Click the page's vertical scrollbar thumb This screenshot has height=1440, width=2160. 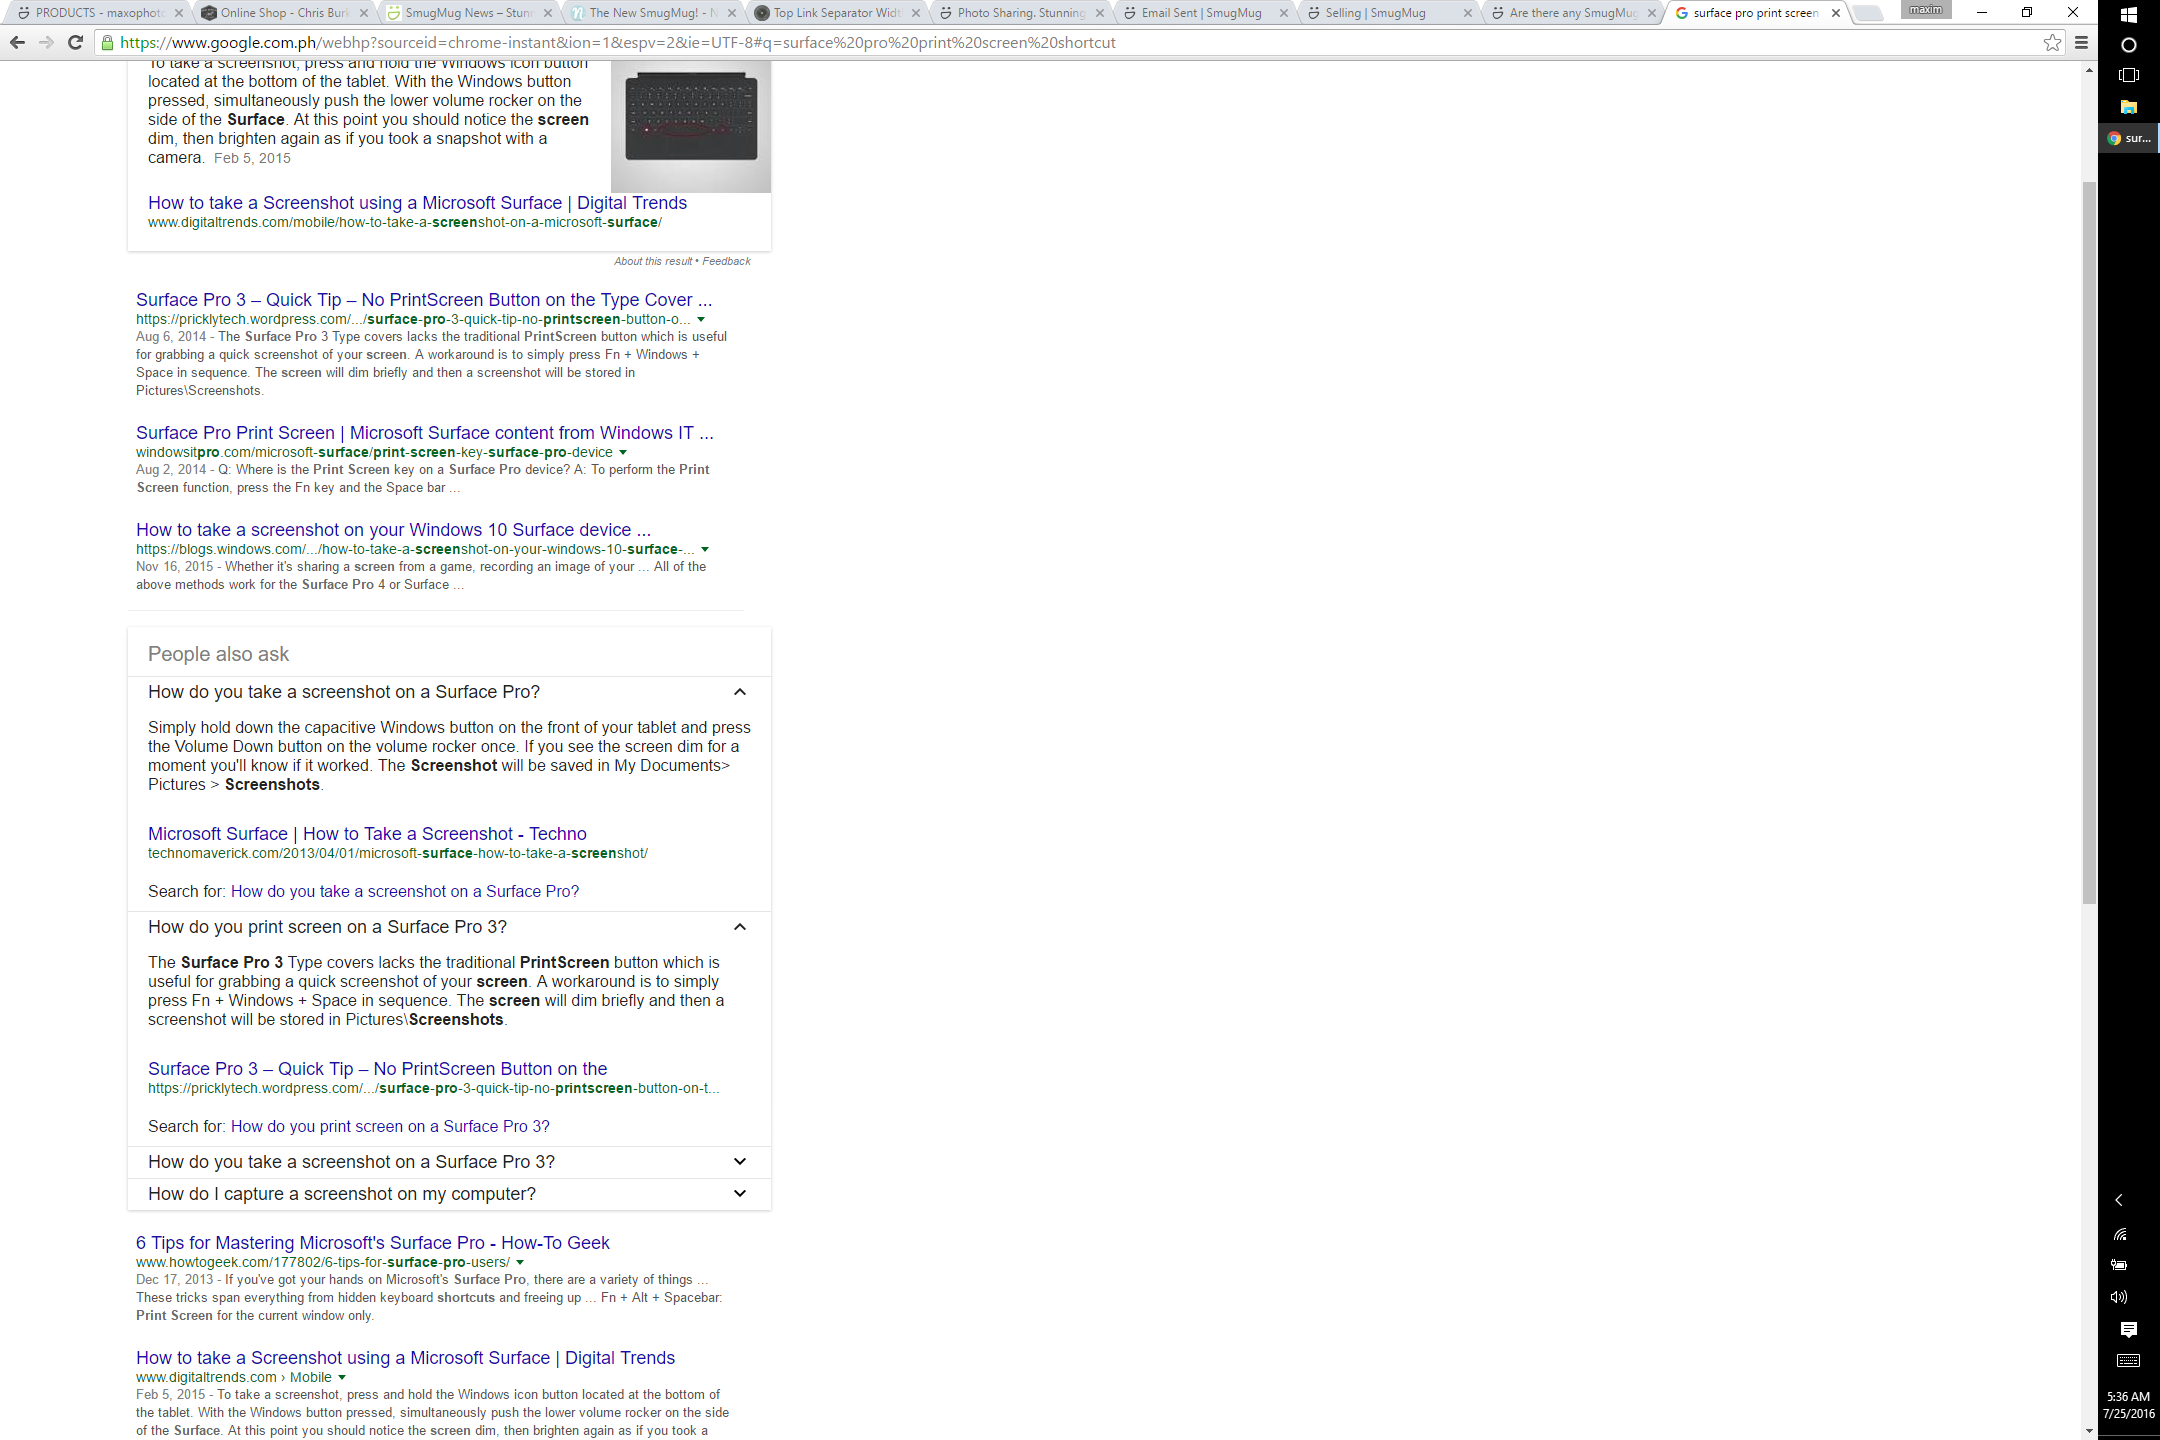click(x=2089, y=542)
